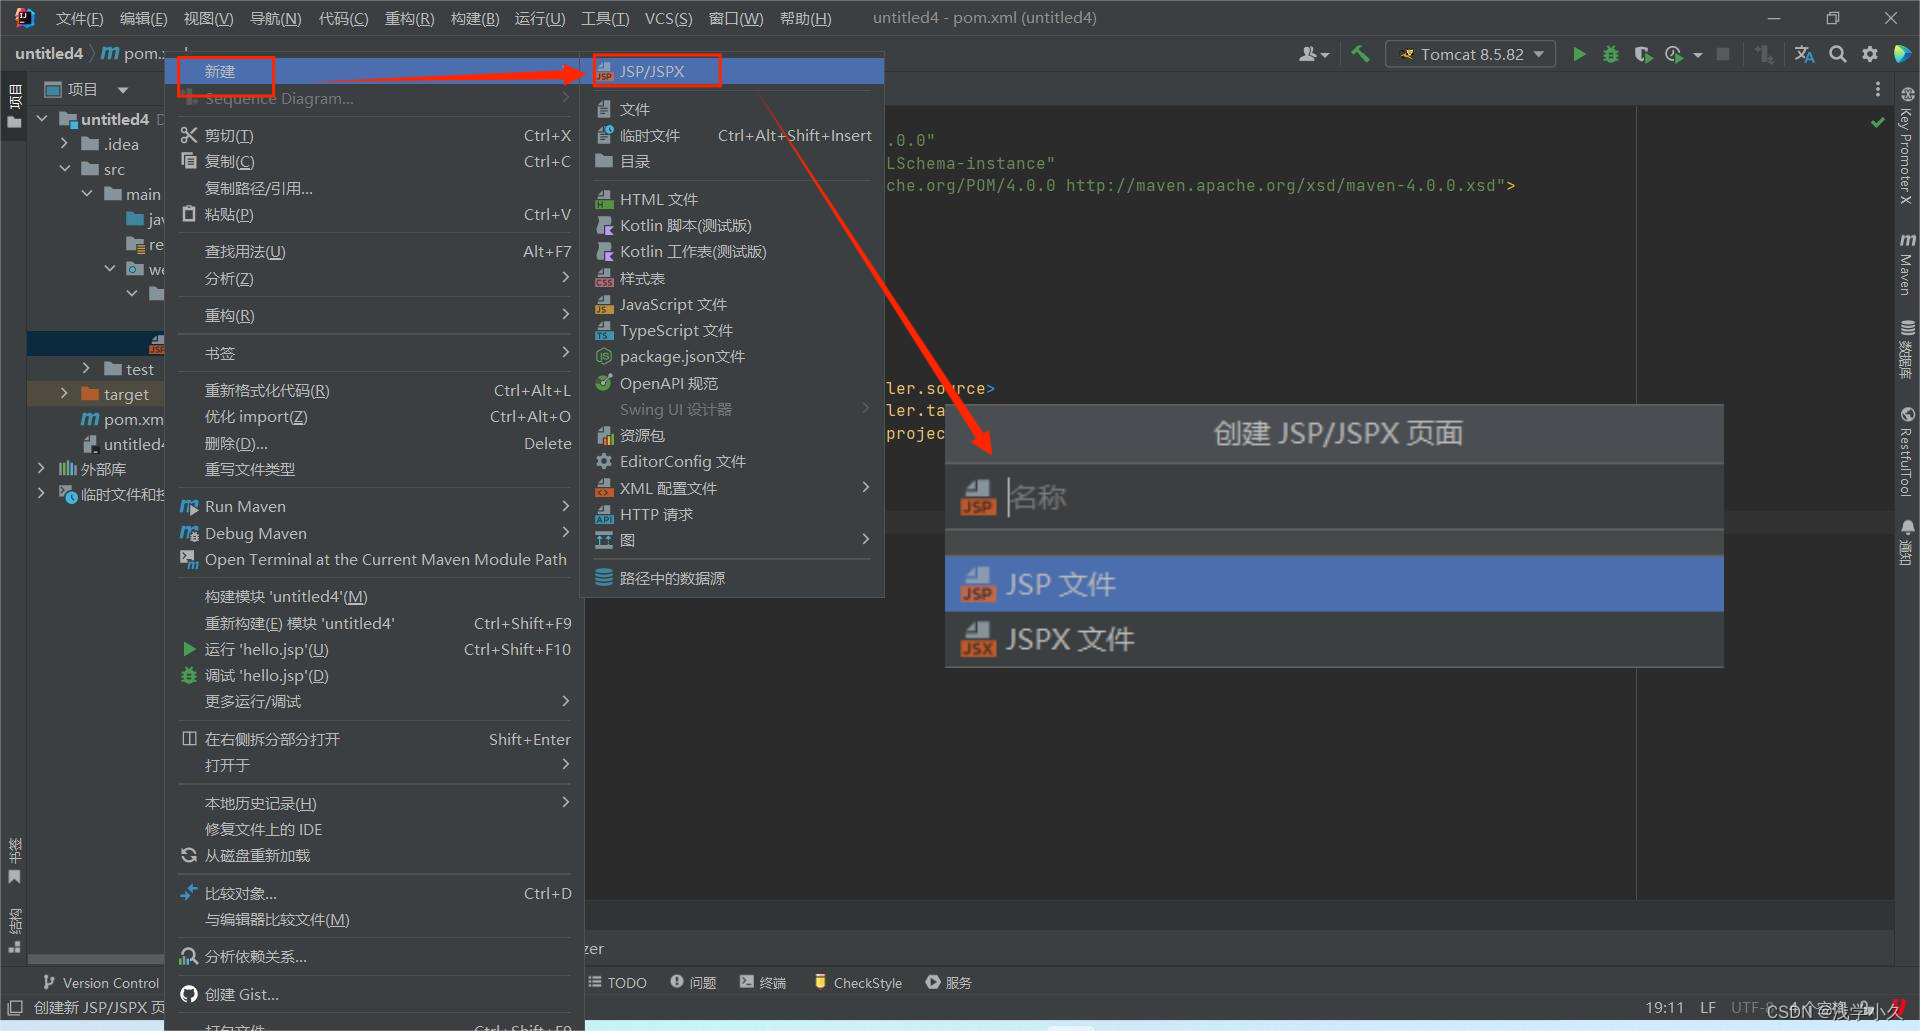Select HTML 文件 in the New submenu
Screen dimensions: 1920x1031
[x=732, y=199]
